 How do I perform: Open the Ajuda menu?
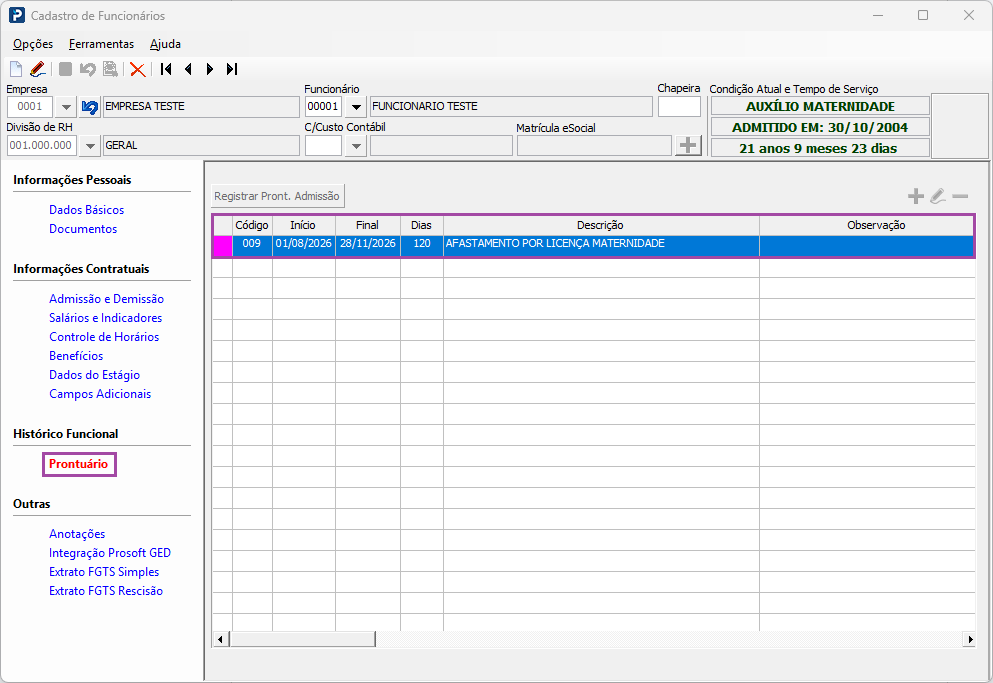point(165,44)
